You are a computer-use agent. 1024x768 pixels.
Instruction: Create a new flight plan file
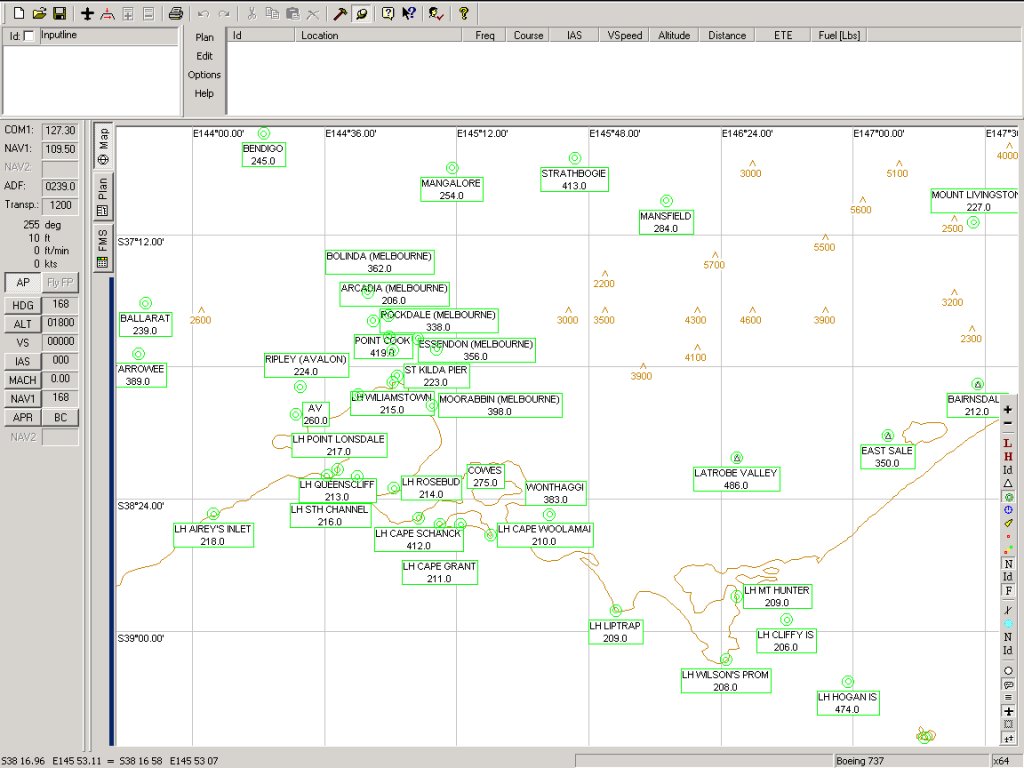click(19, 13)
